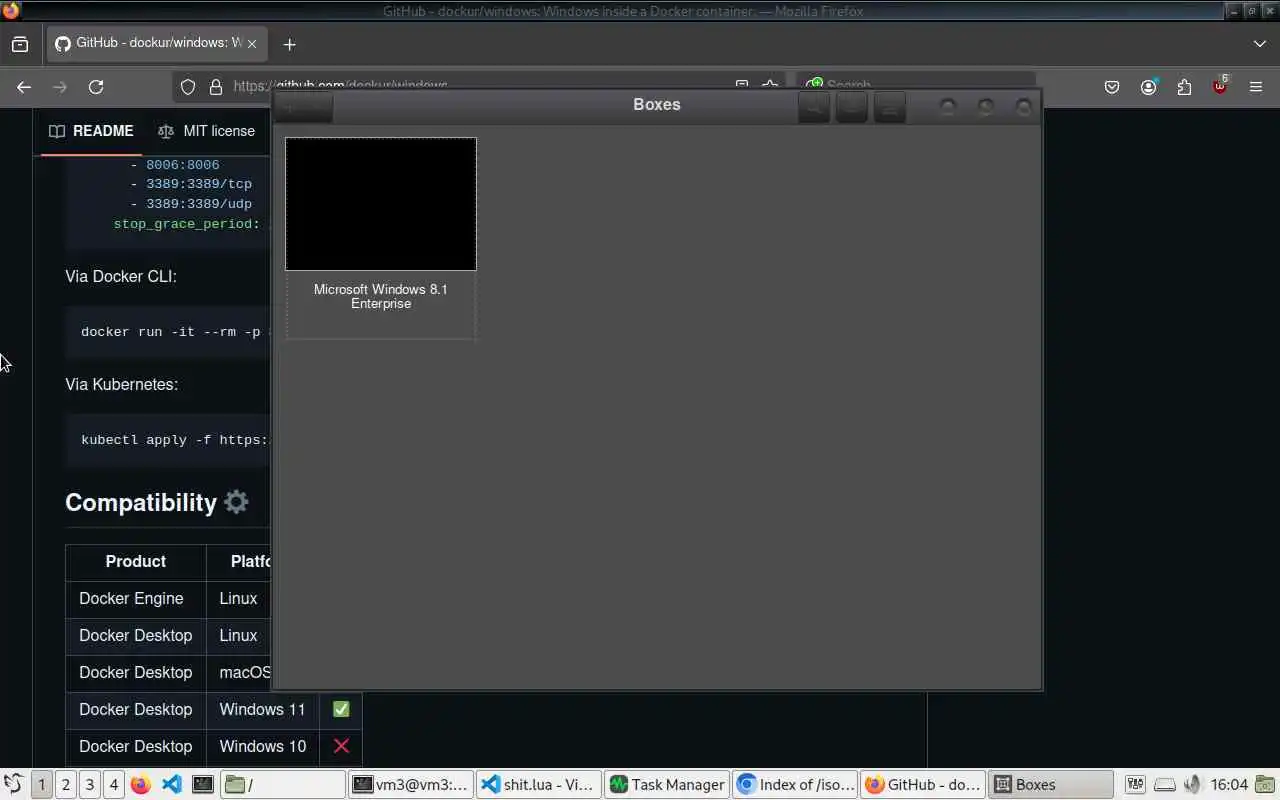Close the GitHub dockur/windows tab
This screenshot has height=800, width=1280.
pyautogui.click(x=252, y=44)
